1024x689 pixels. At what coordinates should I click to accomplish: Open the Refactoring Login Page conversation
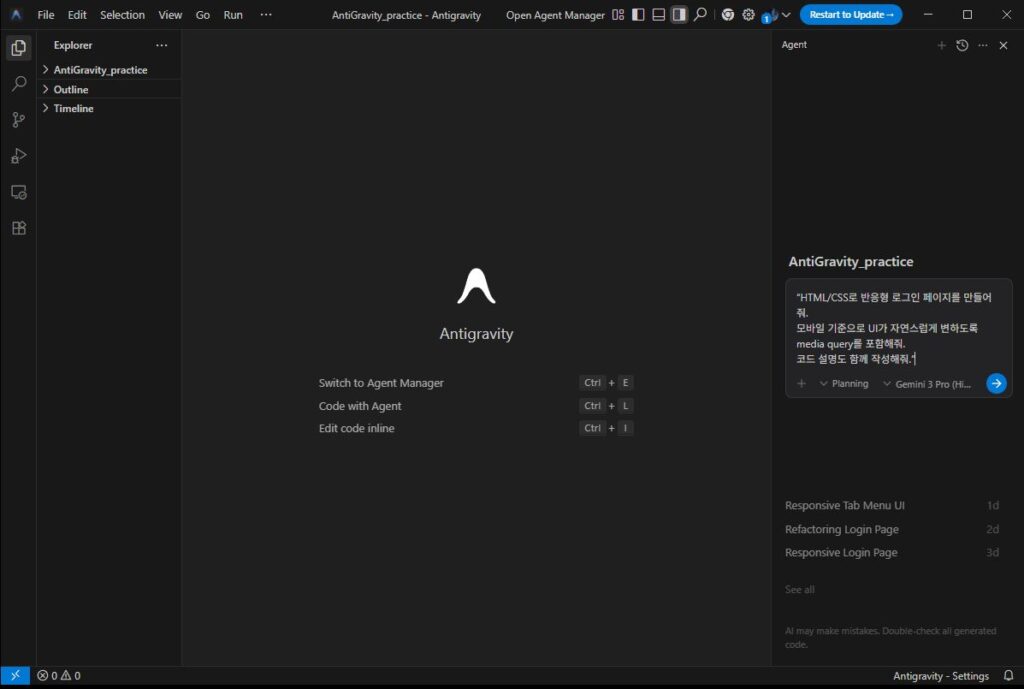[x=842, y=529]
